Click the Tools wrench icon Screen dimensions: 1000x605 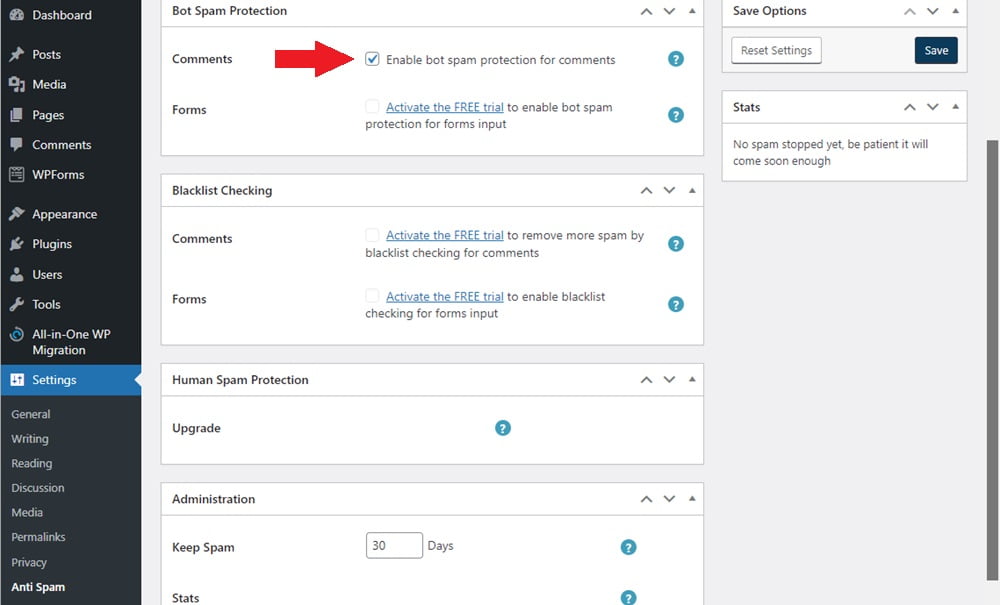[x=17, y=304]
